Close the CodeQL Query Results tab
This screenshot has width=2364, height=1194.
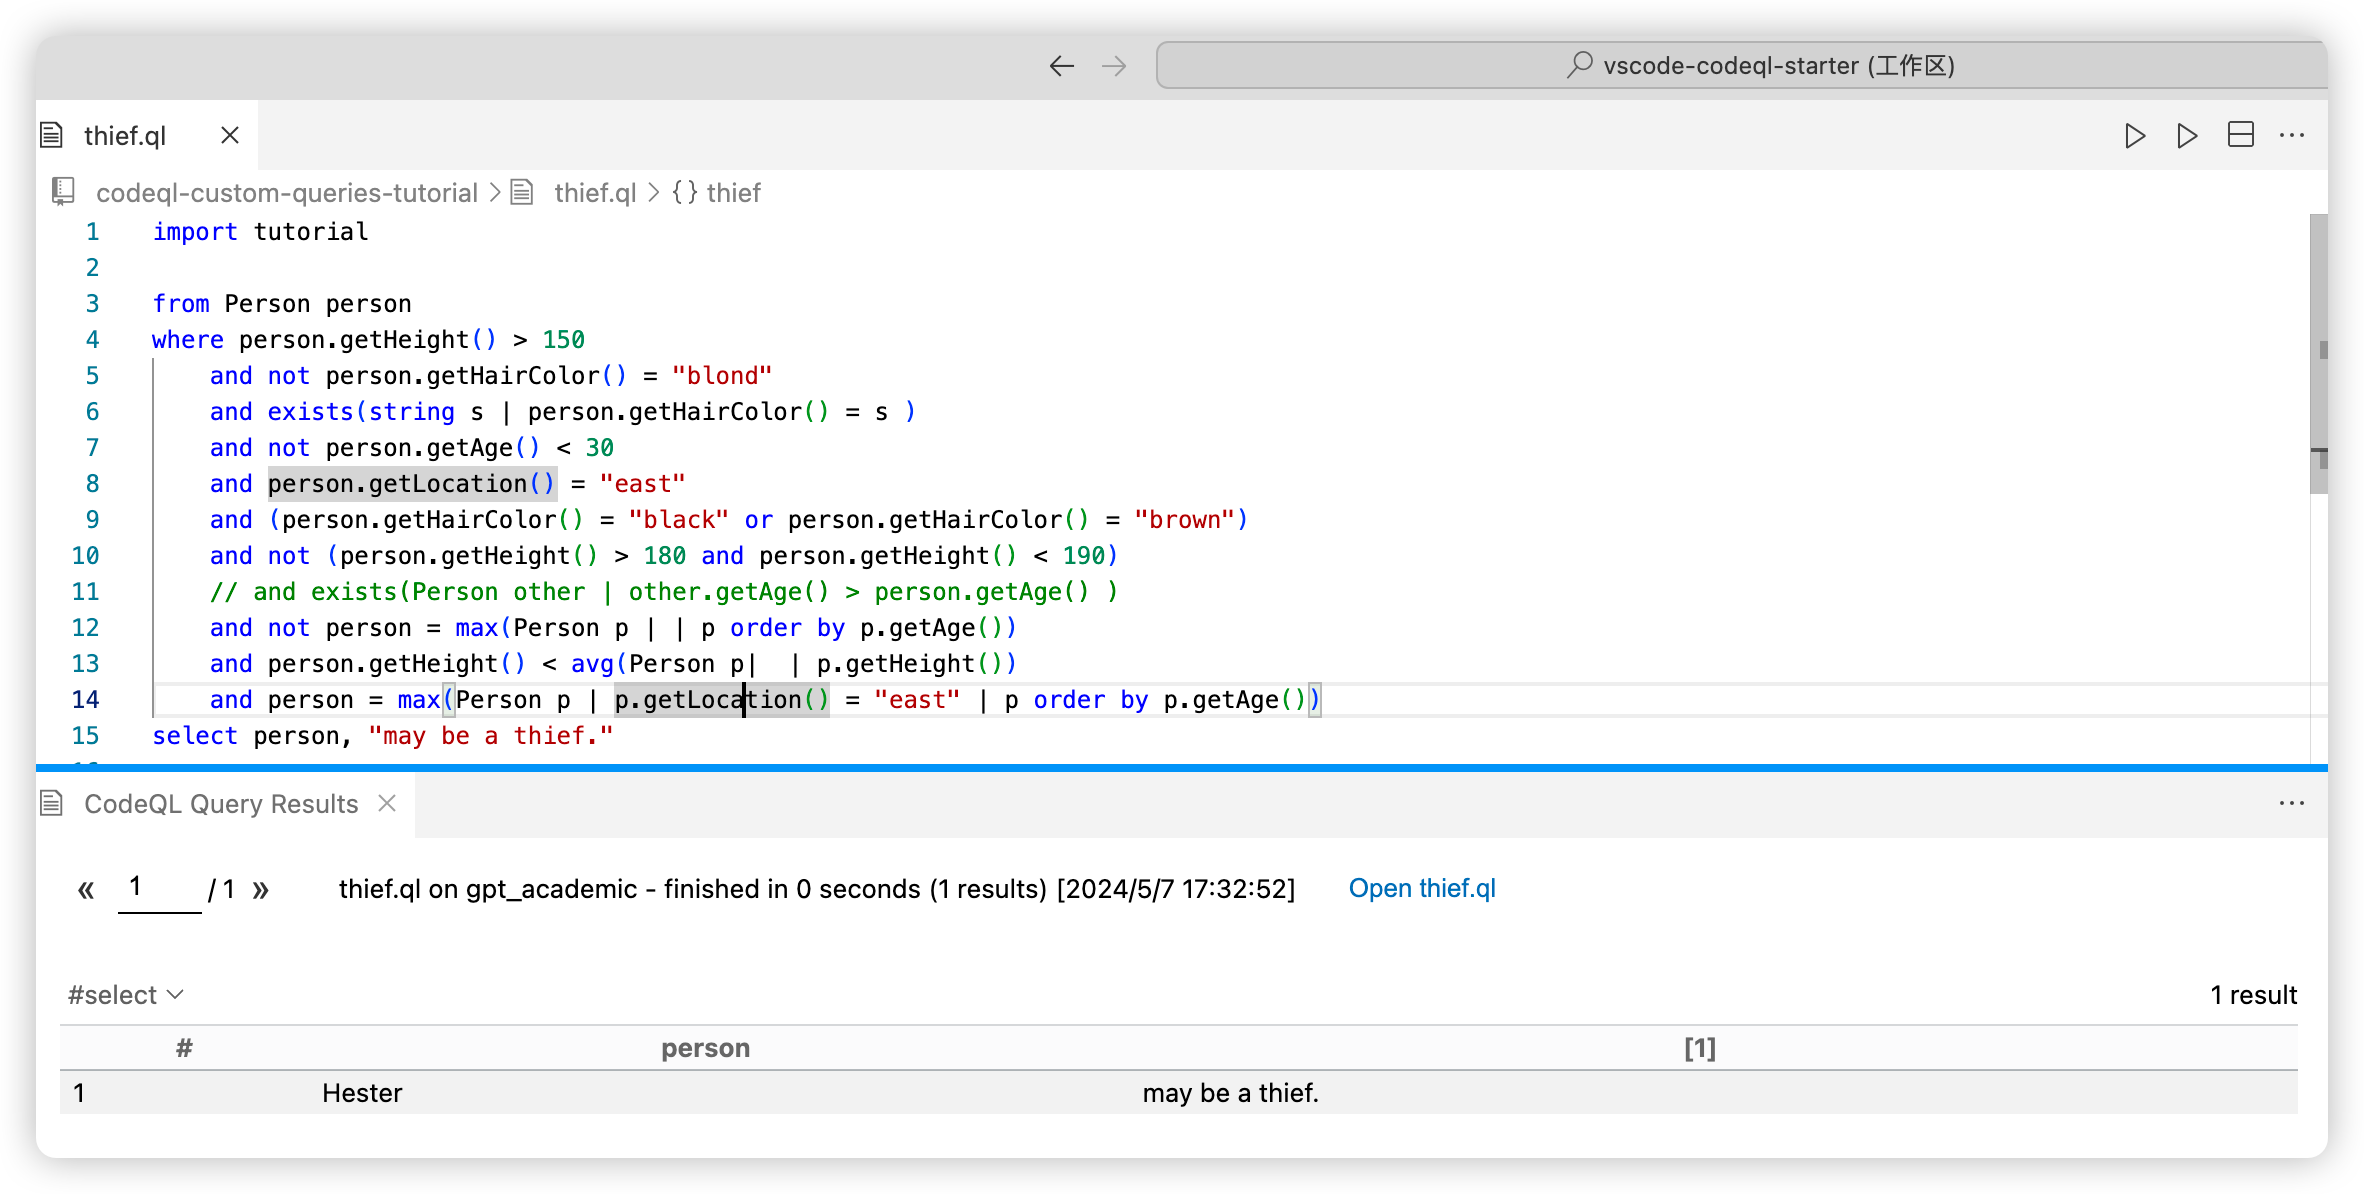pos(387,803)
